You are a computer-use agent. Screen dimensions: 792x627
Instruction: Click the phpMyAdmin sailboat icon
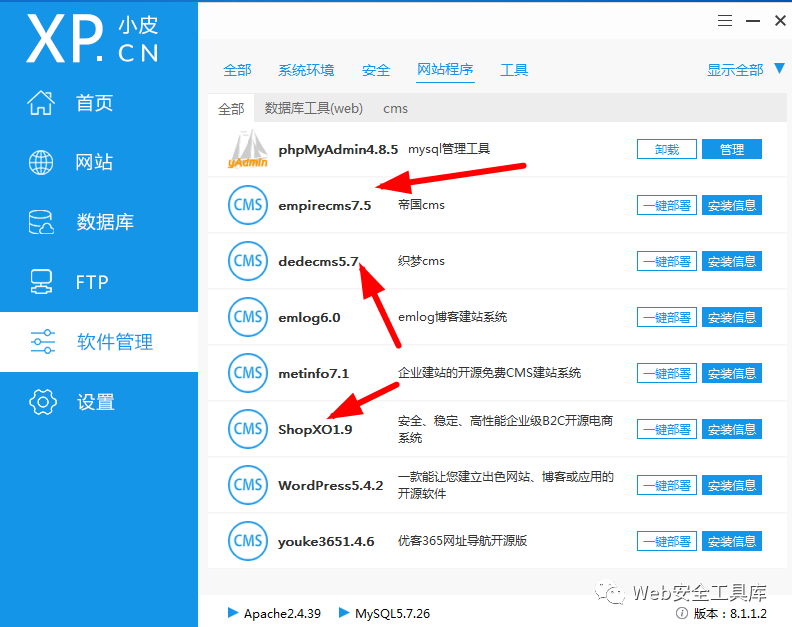248,149
